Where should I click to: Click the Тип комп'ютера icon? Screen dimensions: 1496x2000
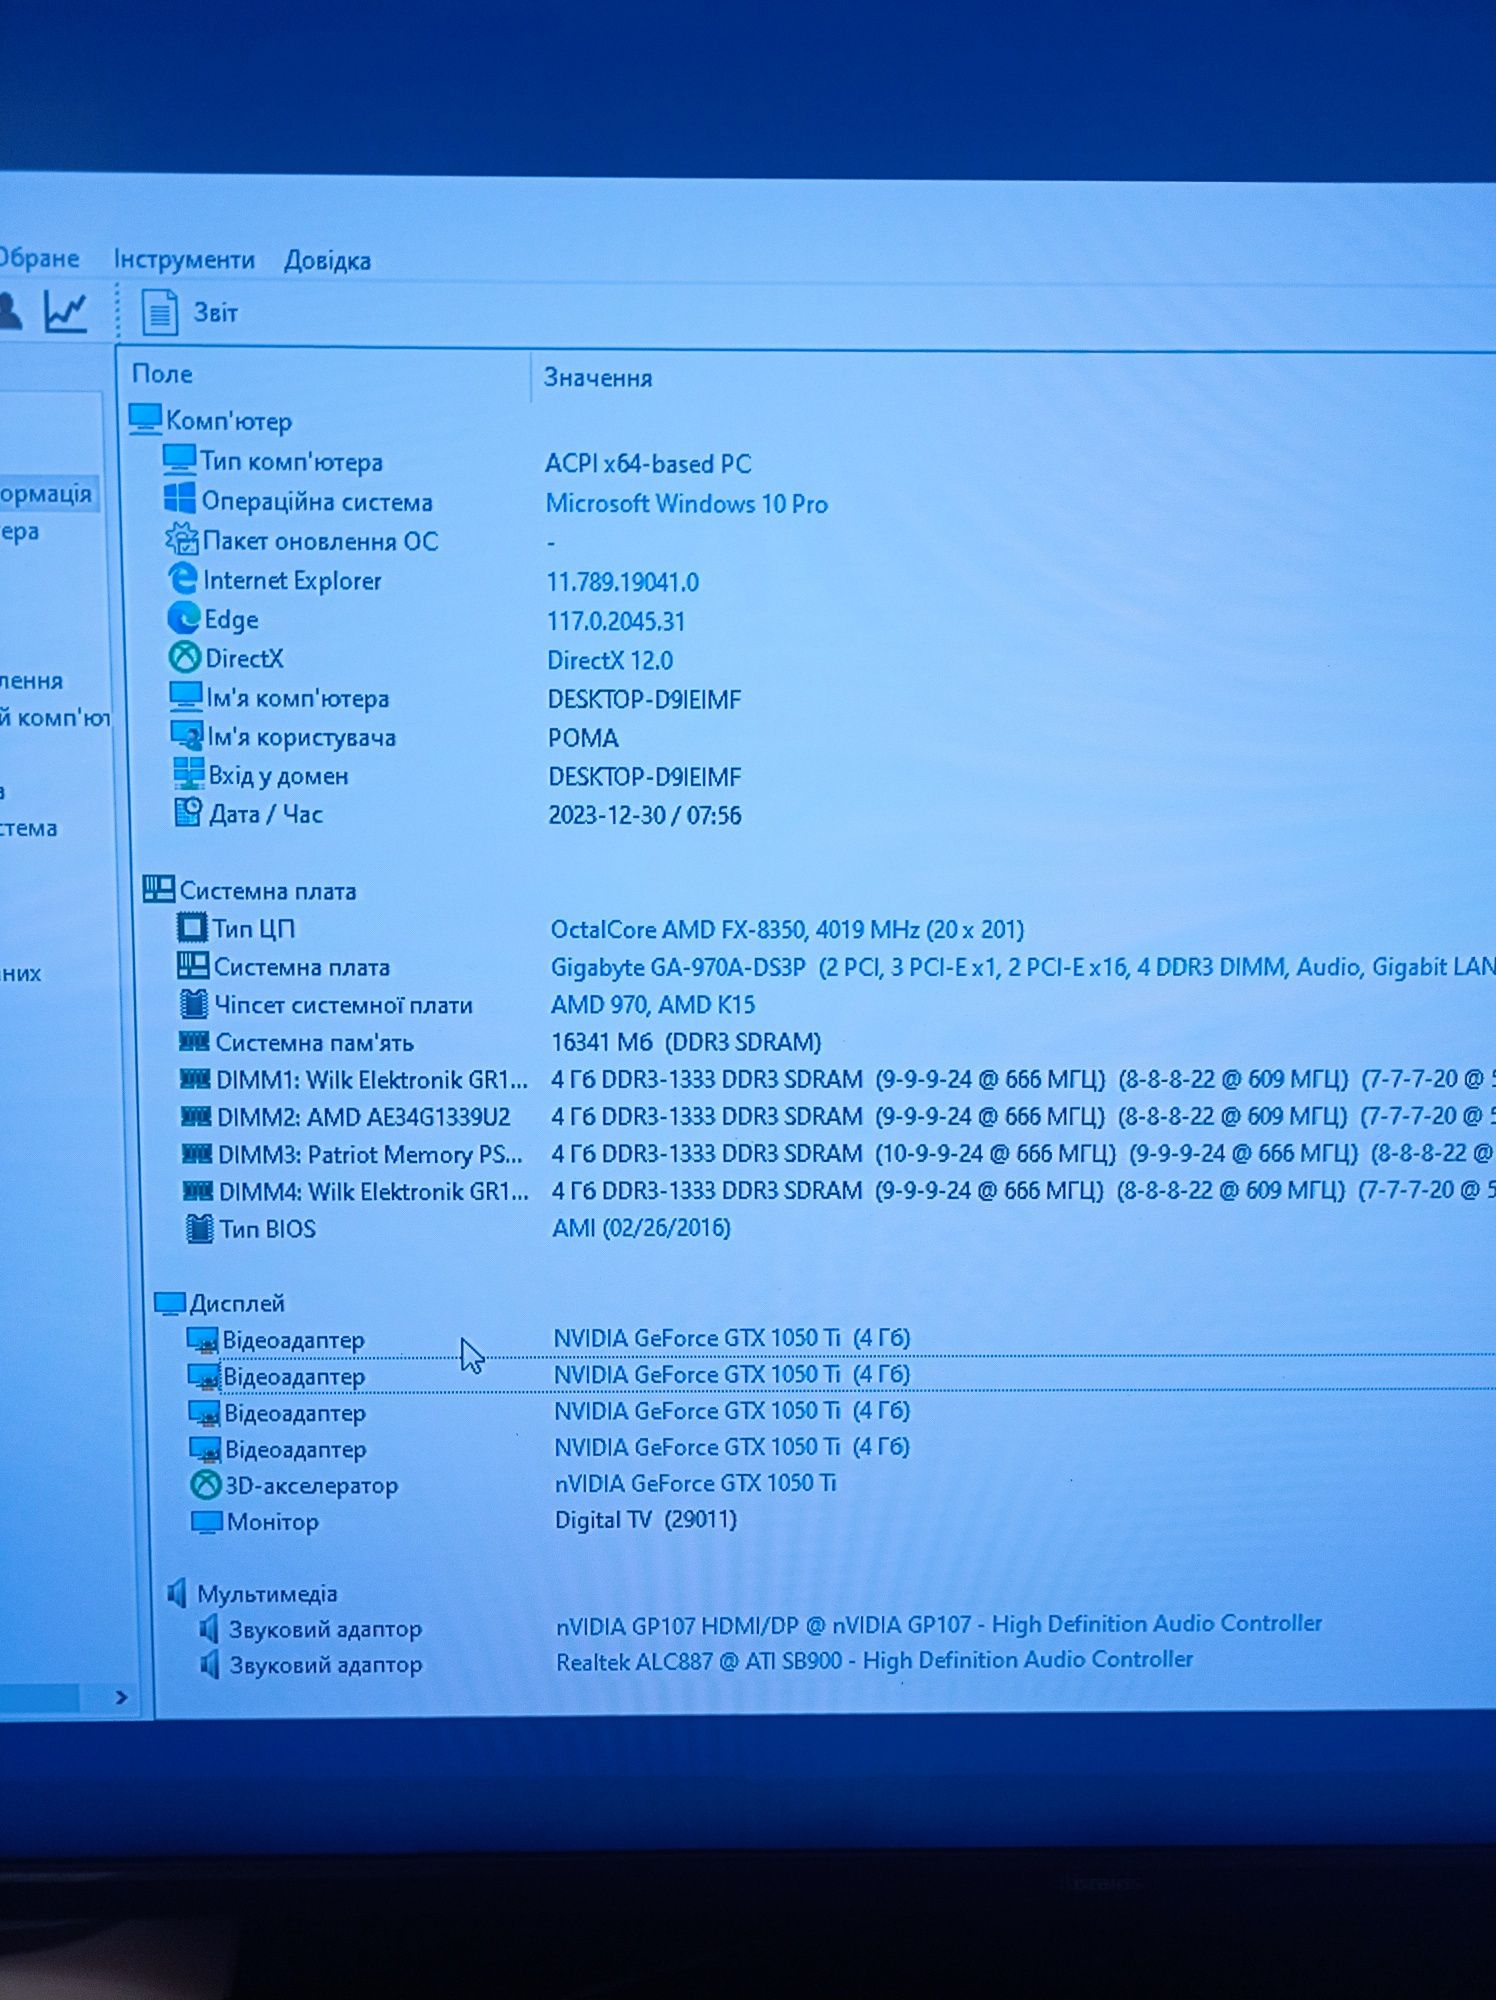pos(179,460)
